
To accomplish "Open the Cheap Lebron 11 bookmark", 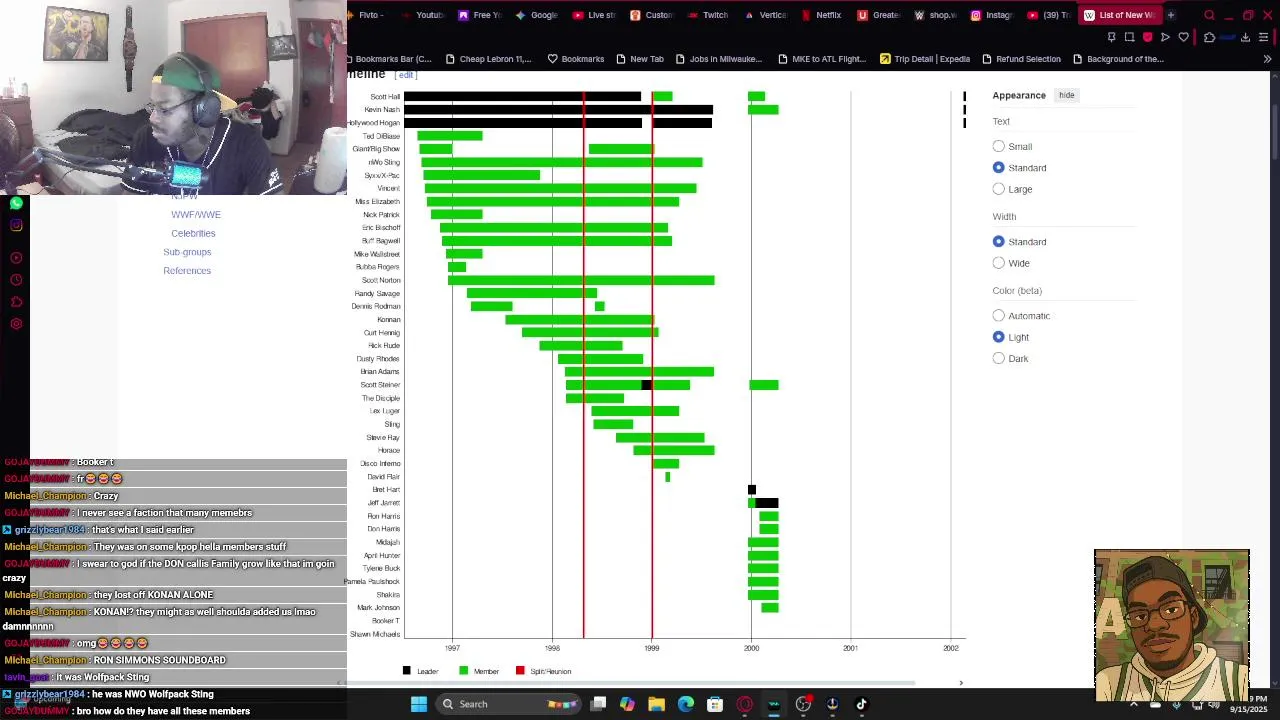I will tap(488, 59).
